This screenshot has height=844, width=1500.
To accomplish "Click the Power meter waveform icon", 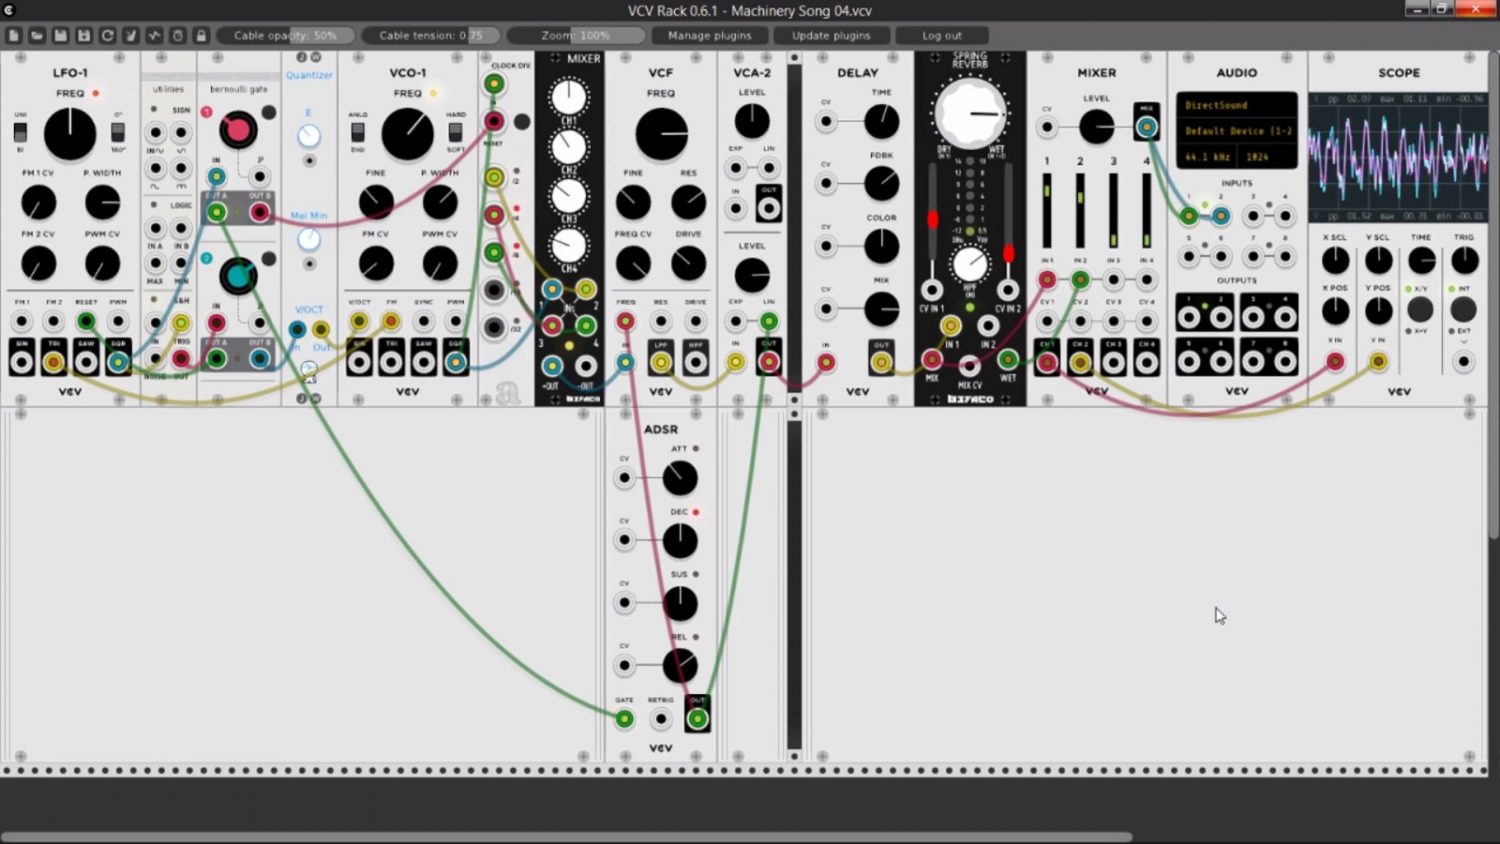I will point(154,35).
